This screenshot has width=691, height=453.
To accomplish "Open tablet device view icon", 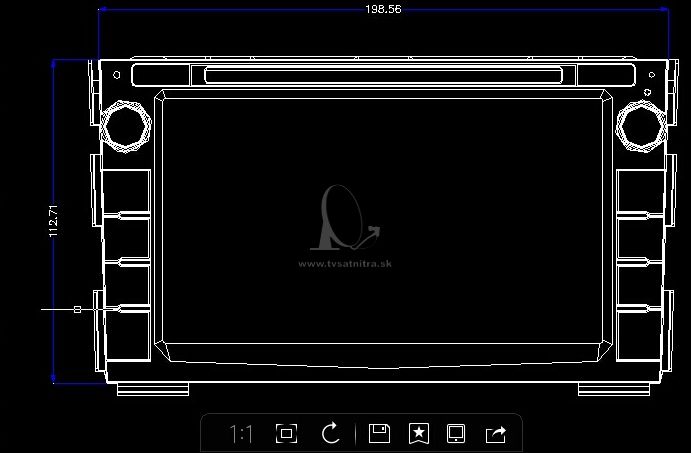I will coord(456,434).
